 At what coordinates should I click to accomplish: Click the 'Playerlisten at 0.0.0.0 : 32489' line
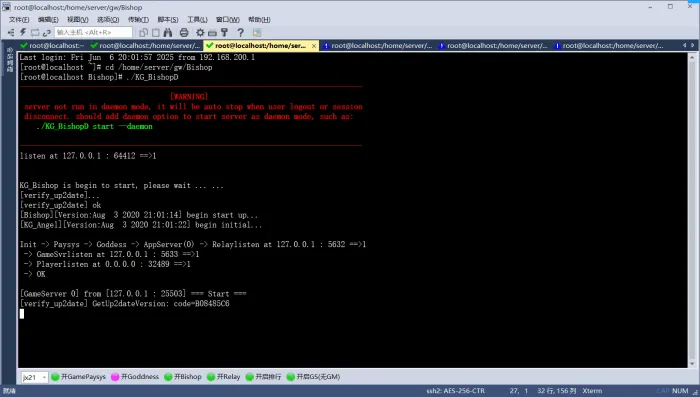pyautogui.click(x=107, y=264)
